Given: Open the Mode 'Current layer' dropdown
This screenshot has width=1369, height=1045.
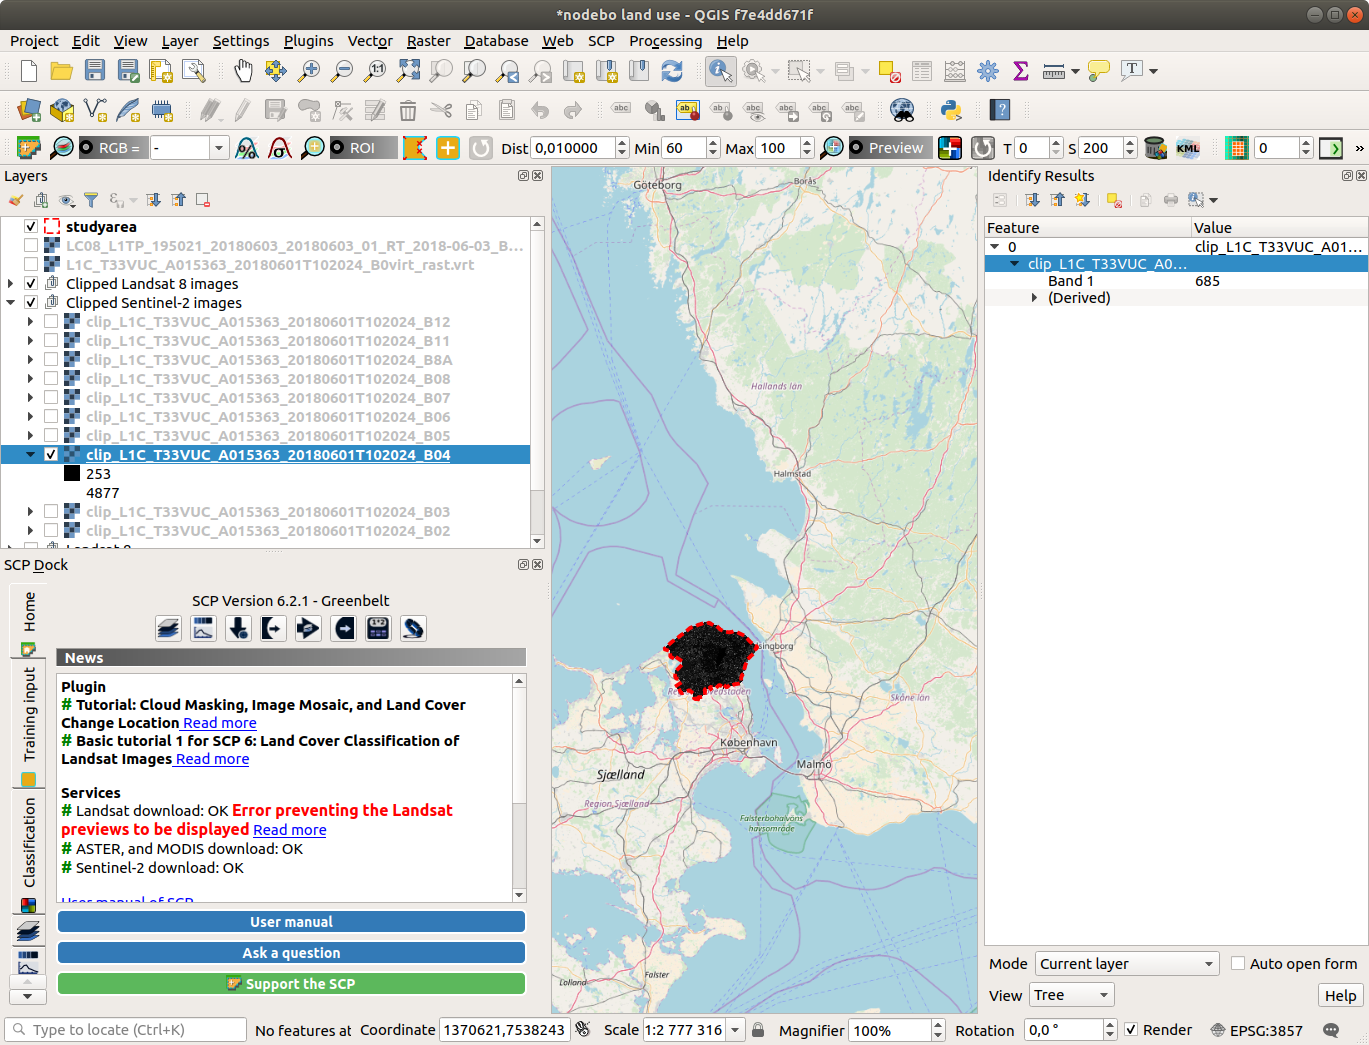Looking at the screenshot, I should (x=1126, y=964).
